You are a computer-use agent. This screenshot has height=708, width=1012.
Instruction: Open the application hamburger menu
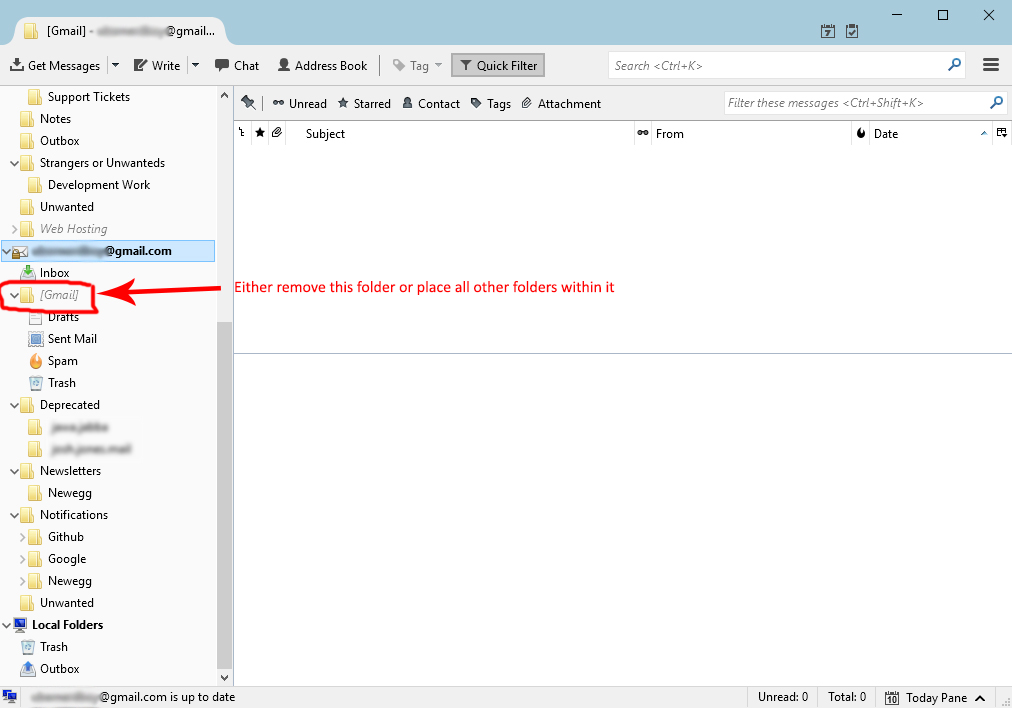pos(991,64)
